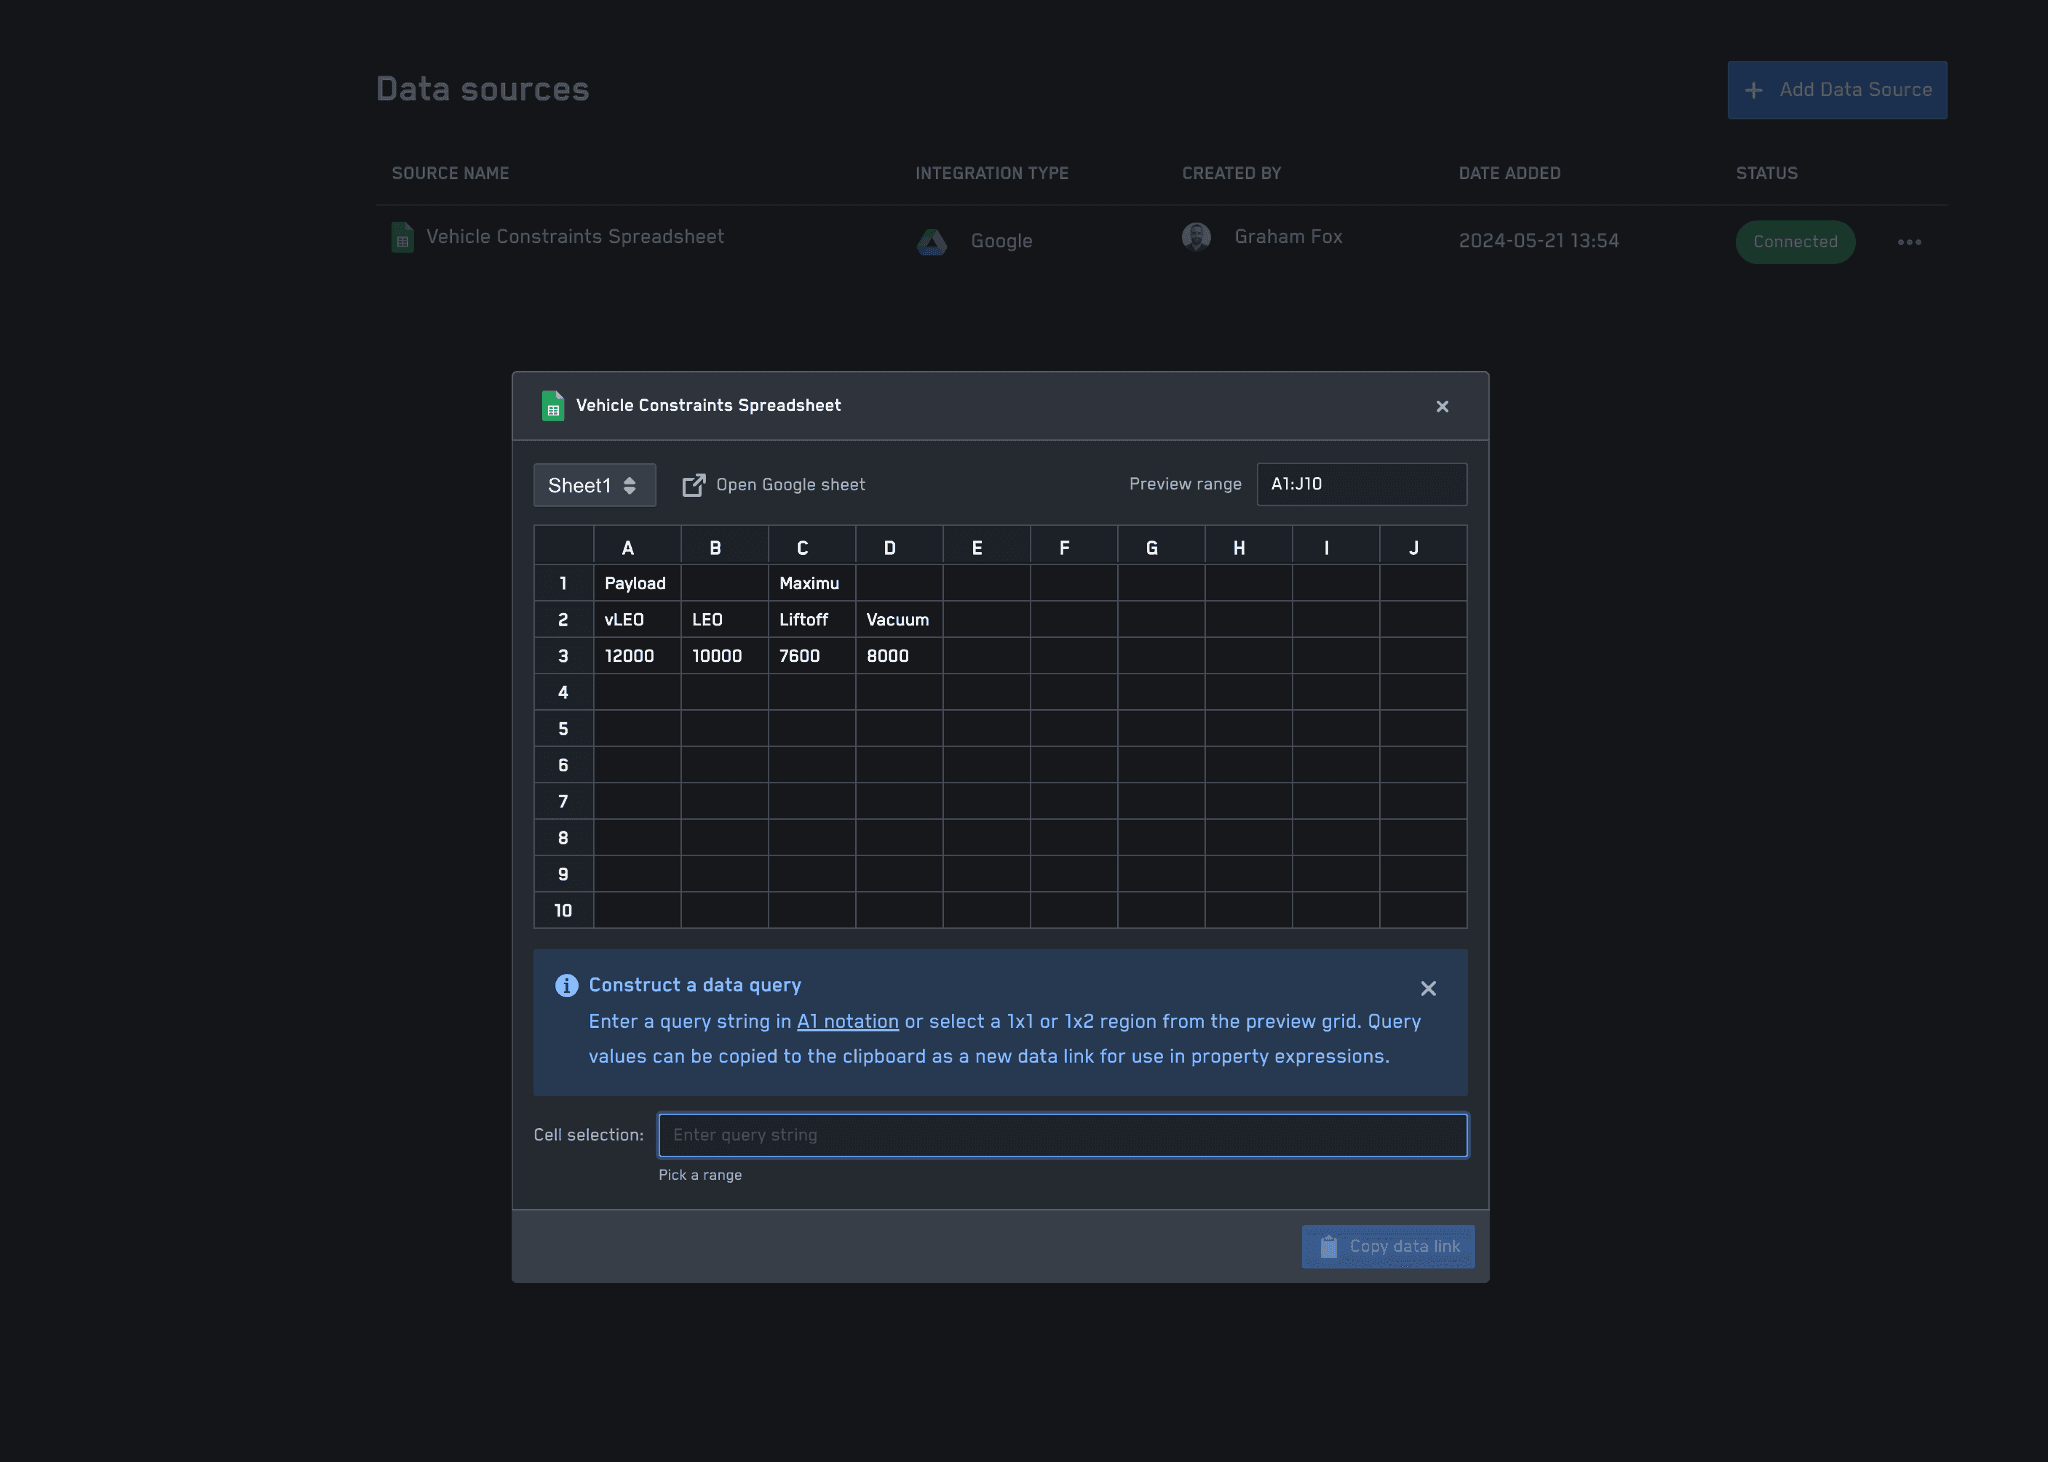Click the info icon beside Construct a data query
This screenshot has width=2048, height=1462.
(x=566, y=985)
